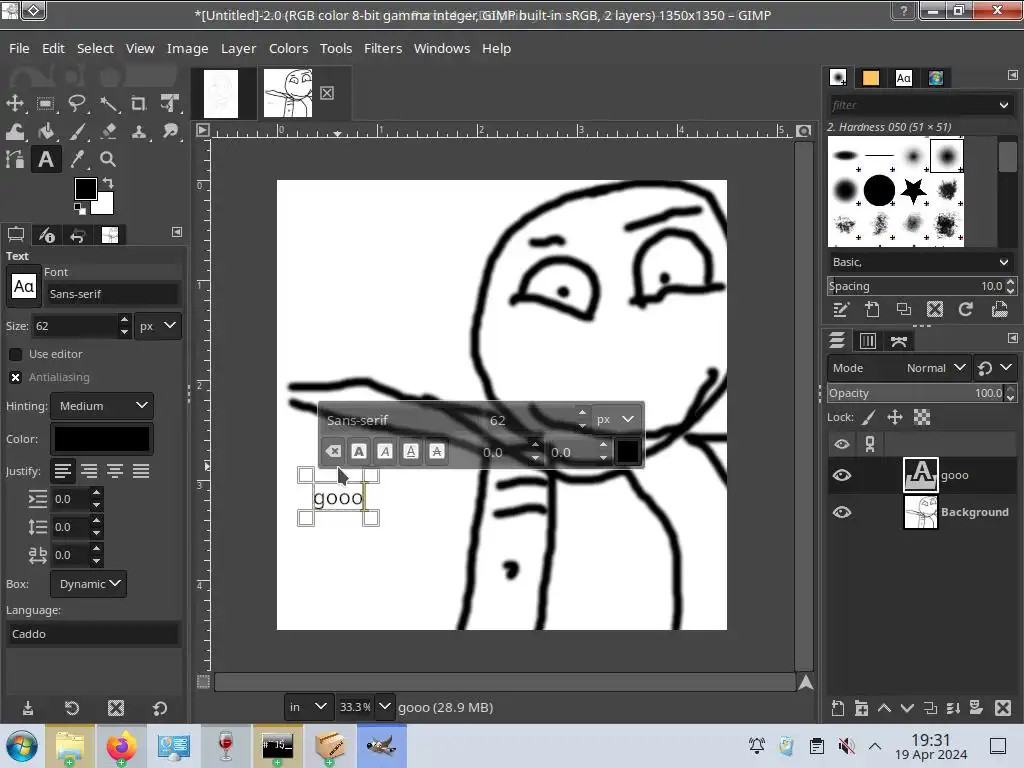Toggle lock position and size
Screen dimensions: 1024x768
coord(895,417)
